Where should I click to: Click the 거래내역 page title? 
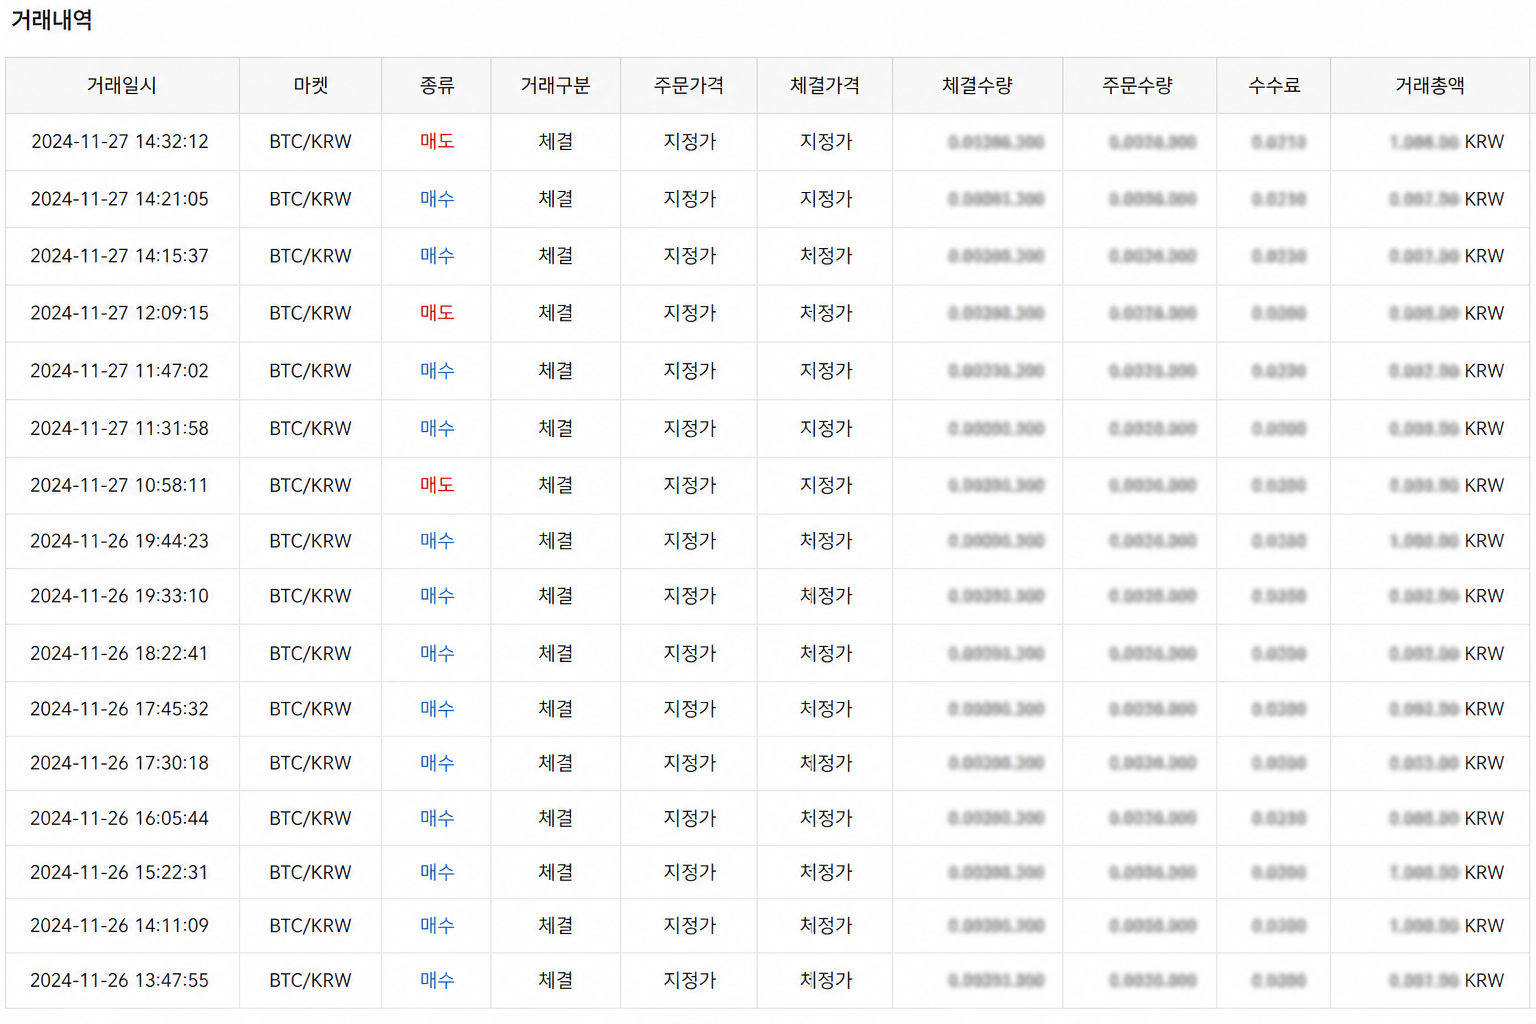tap(52, 20)
